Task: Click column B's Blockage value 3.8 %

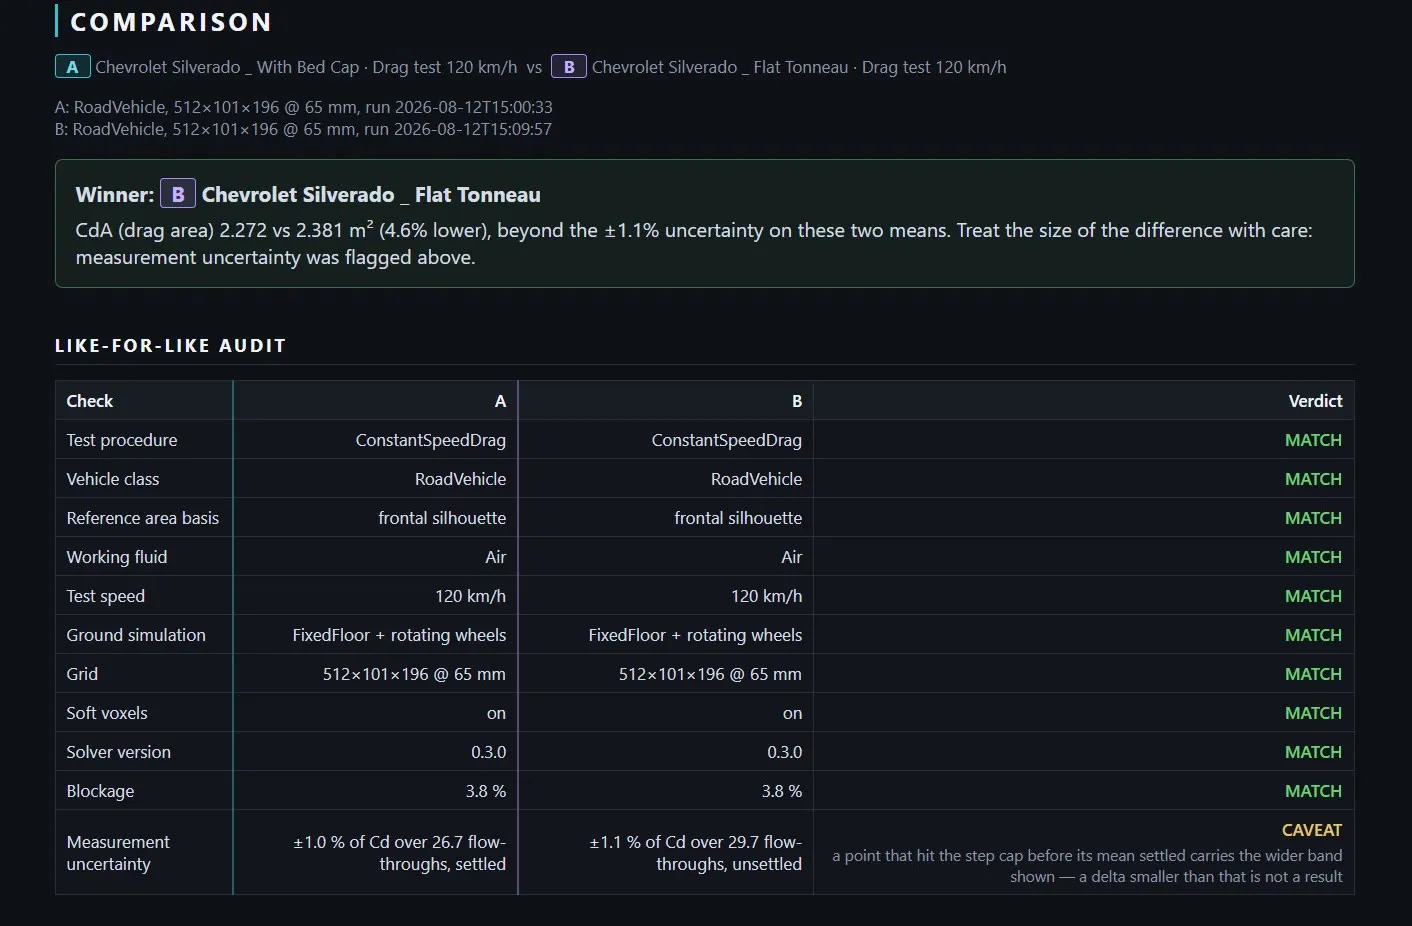Action: click(782, 791)
